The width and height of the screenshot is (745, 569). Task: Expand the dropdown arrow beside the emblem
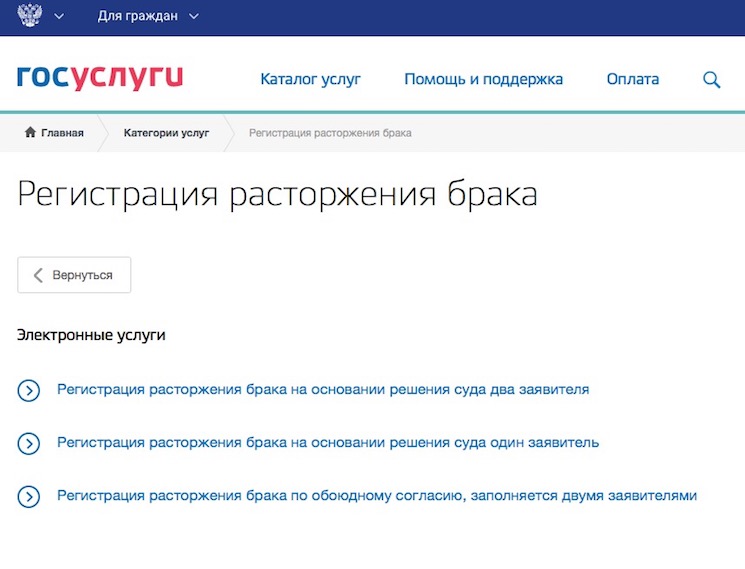pos(59,17)
